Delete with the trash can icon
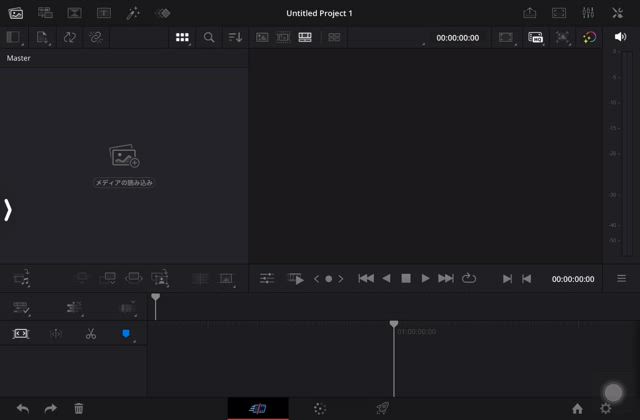640x420 pixels. pyautogui.click(x=79, y=408)
